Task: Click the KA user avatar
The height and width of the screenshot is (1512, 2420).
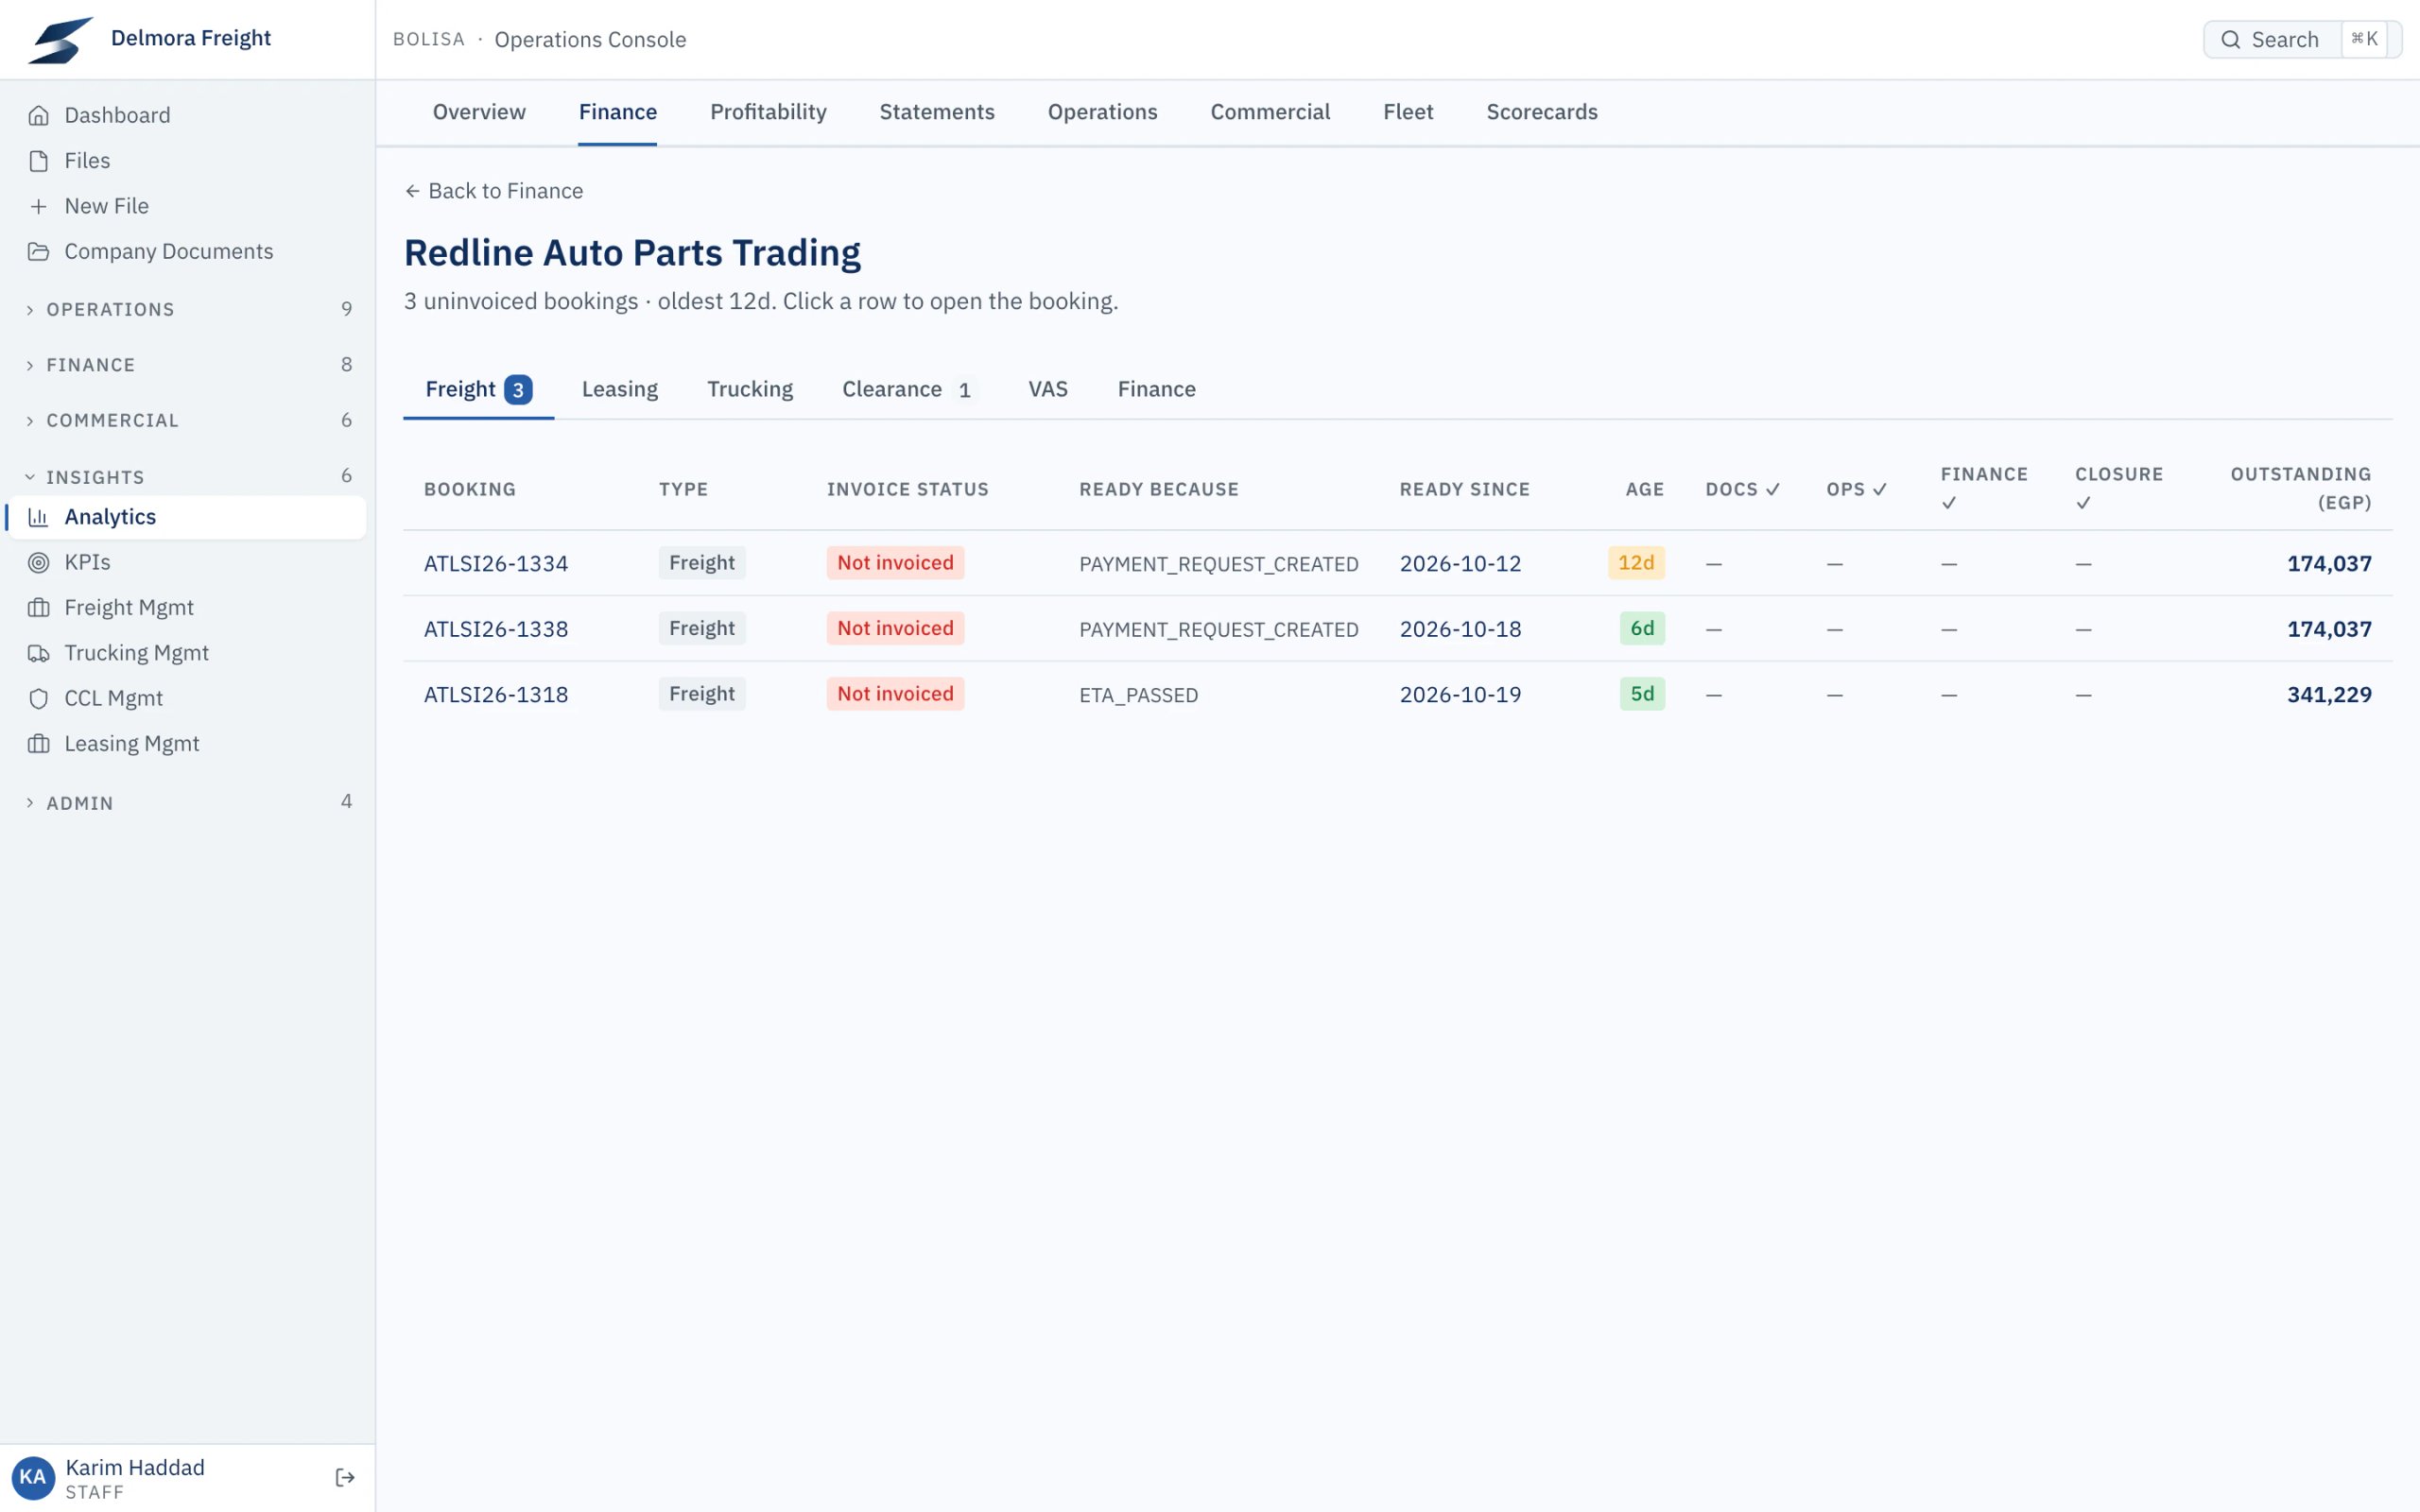Action: [x=33, y=1477]
